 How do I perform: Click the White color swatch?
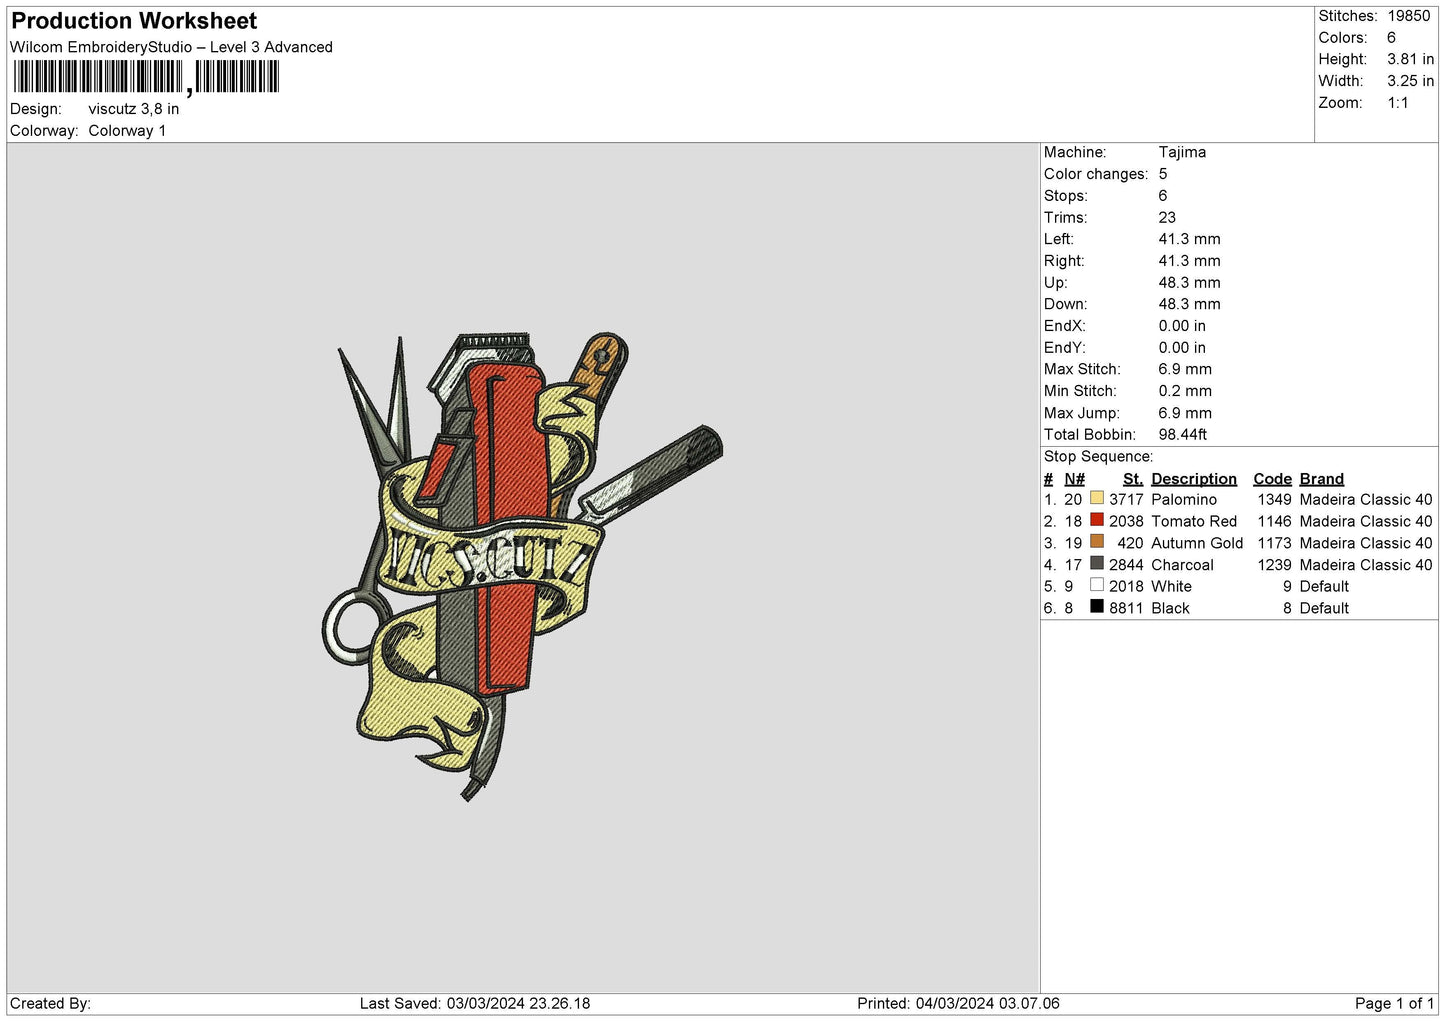point(1097,585)
